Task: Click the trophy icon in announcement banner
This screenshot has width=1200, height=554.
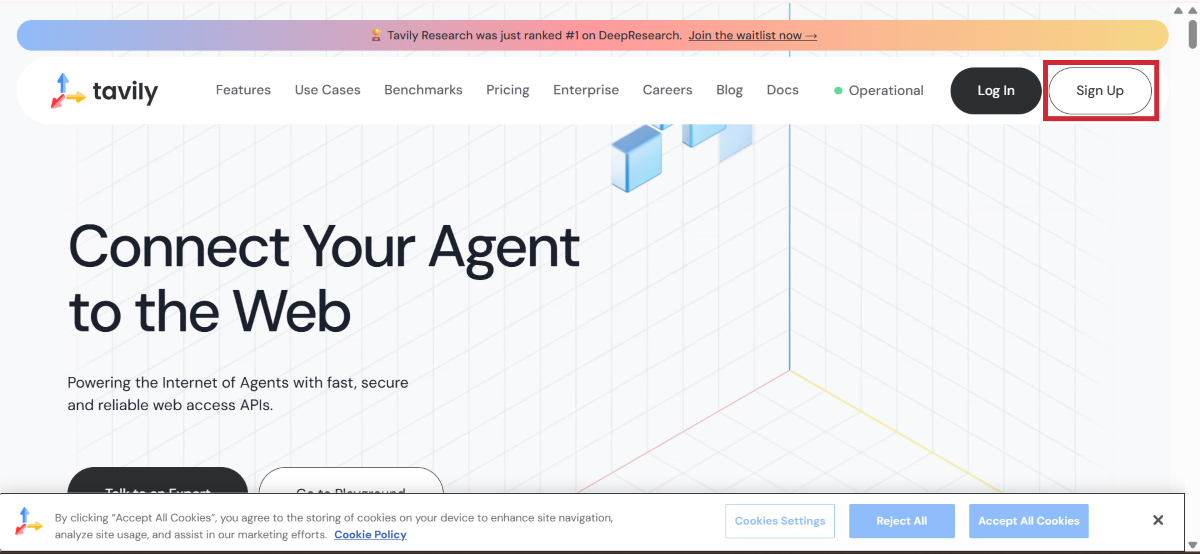Action: tap(376, 35)
